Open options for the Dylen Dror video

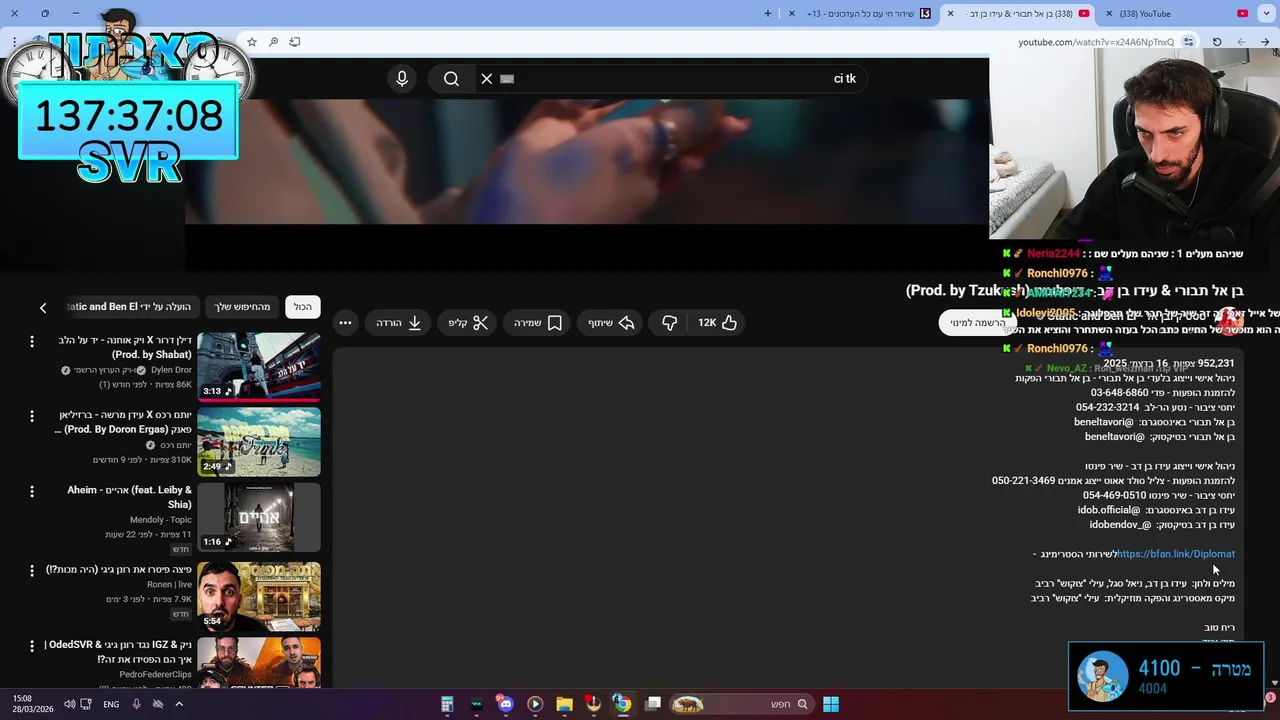[32, 342]
